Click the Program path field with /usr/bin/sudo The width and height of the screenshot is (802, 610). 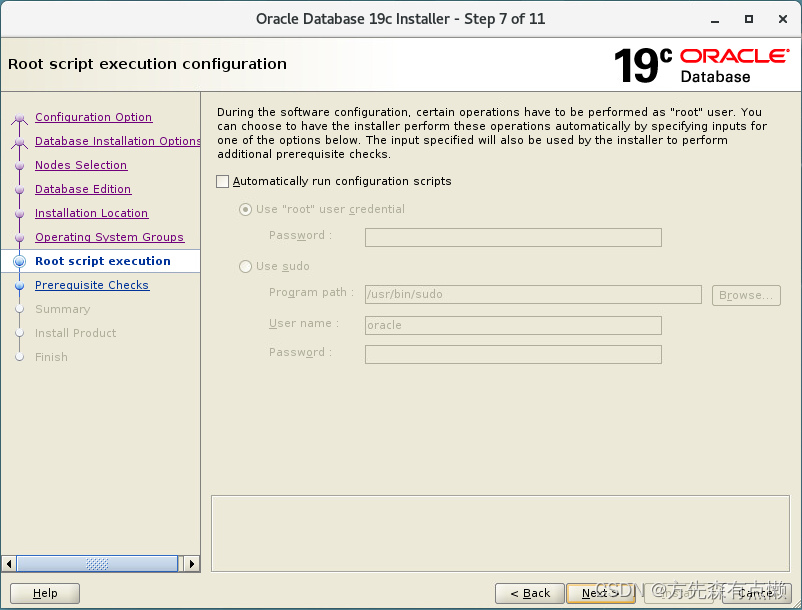pos(533,295)
